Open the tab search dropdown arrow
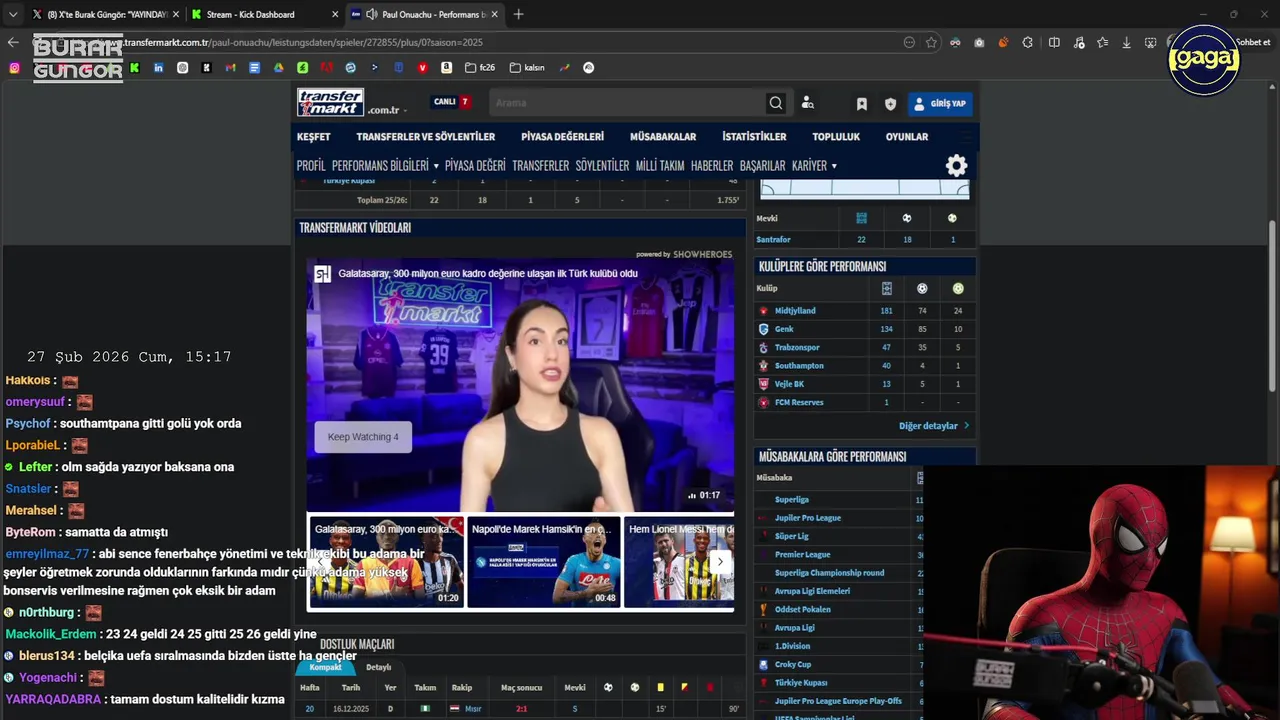Viewport: 1280px width, 720px height. pyautogui.click(x=13, y=14)
